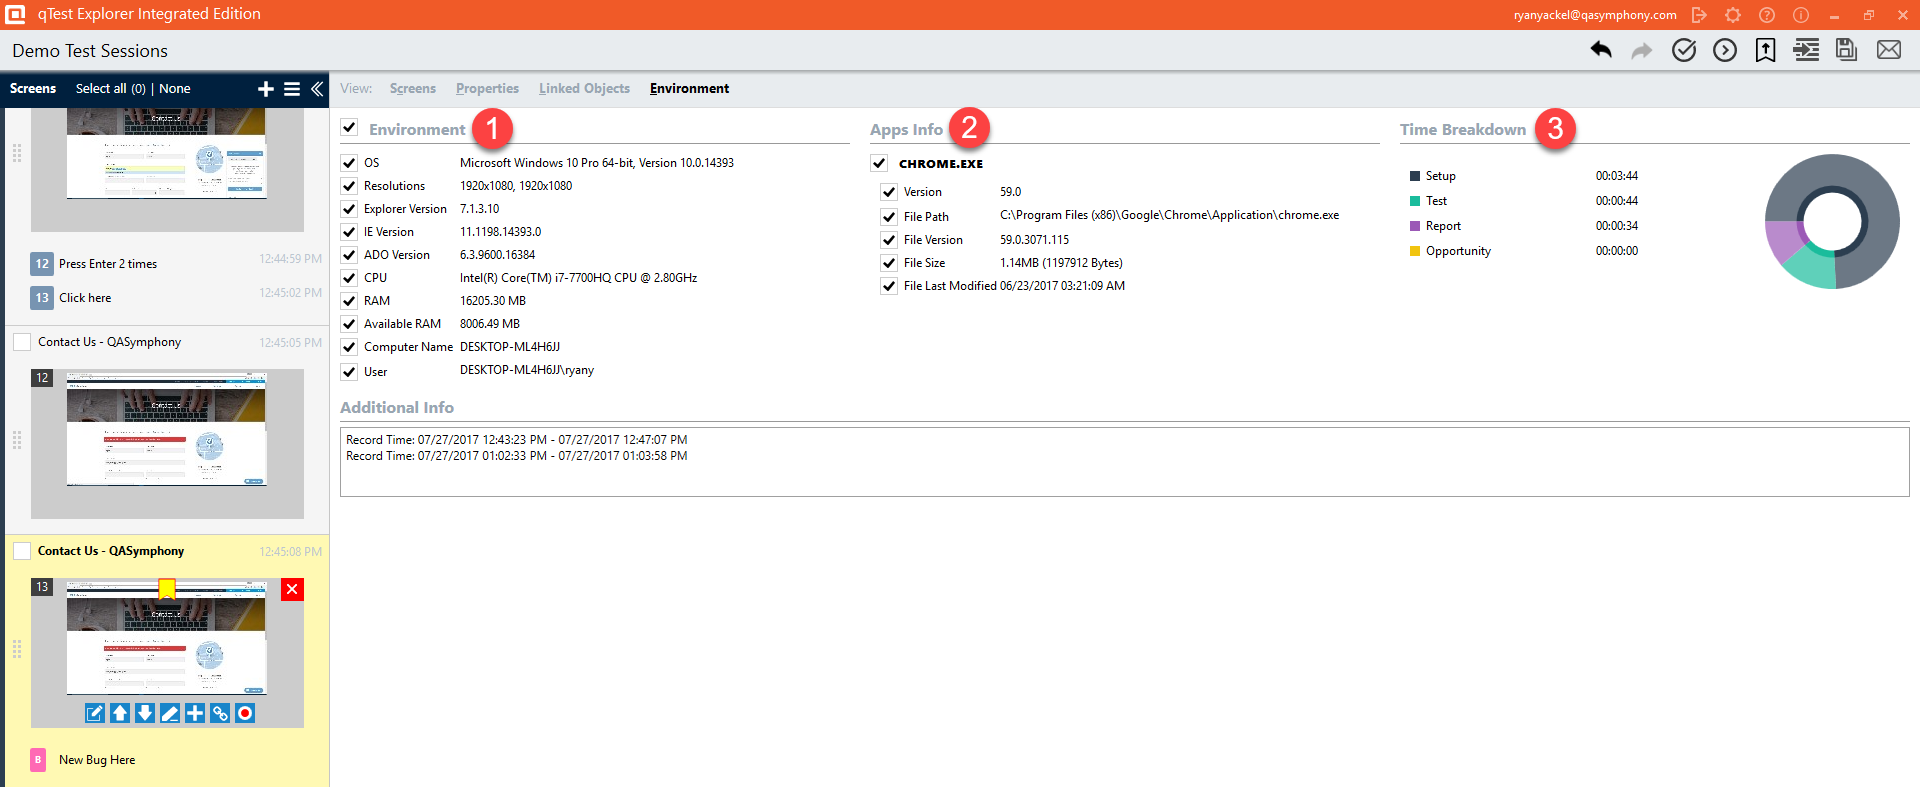Uncheck the OS checkbox
Viewport: 1920px width, 787px height.
point(349,162)
